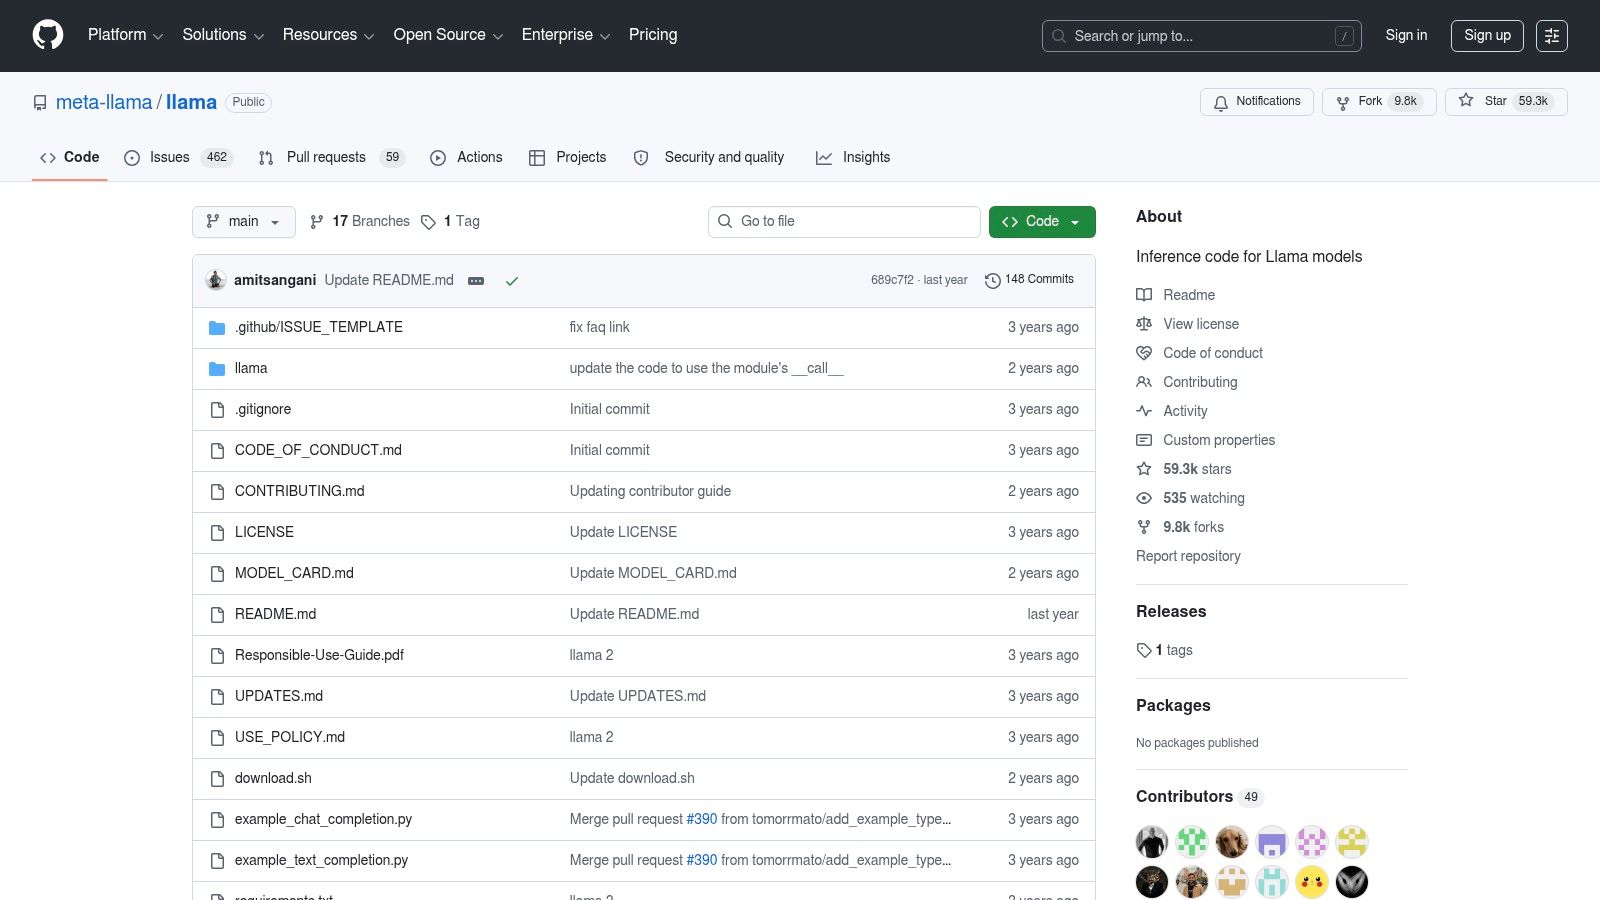Expand the Platform menu
The image size is (1600, 900).
[x=125, y=35]
